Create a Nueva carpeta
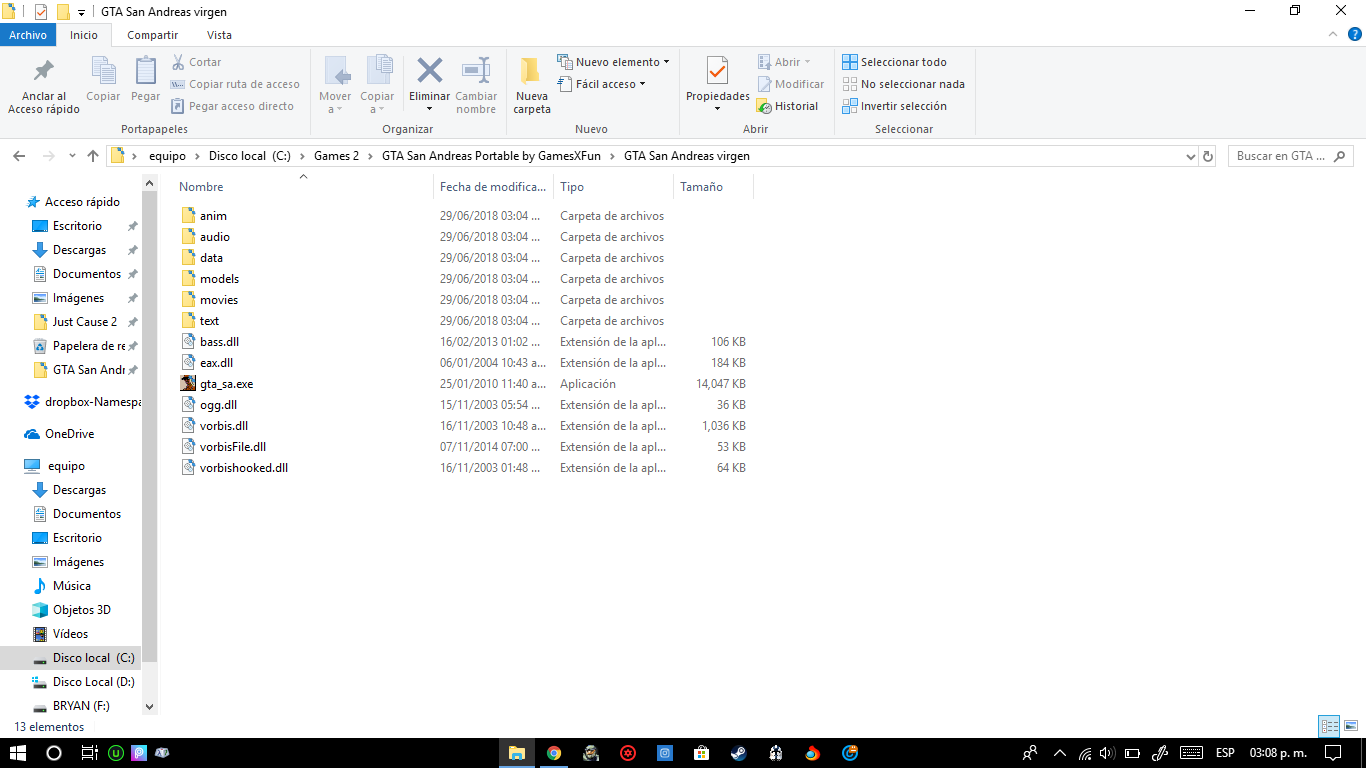Screen dimensions: 1366x768 pyautogui.click(x=532, y=85)
